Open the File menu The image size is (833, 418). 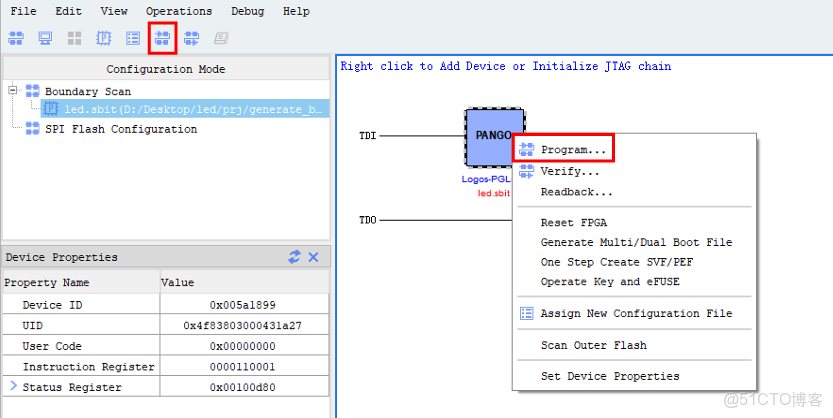click(x=23, y=11)
